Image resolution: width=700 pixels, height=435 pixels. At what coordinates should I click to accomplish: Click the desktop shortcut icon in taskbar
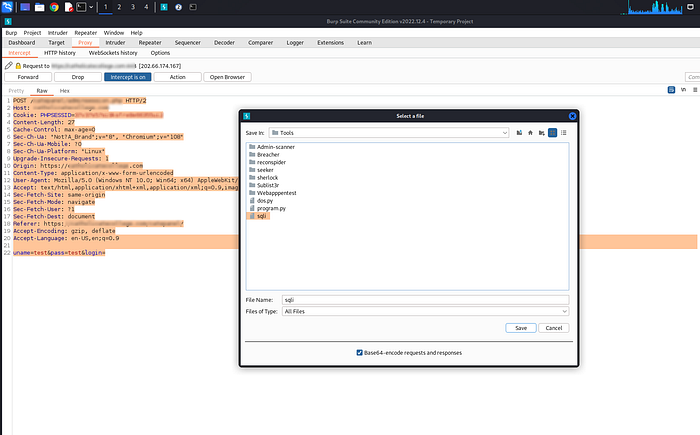pyautogui.click(x=25, y=7)
